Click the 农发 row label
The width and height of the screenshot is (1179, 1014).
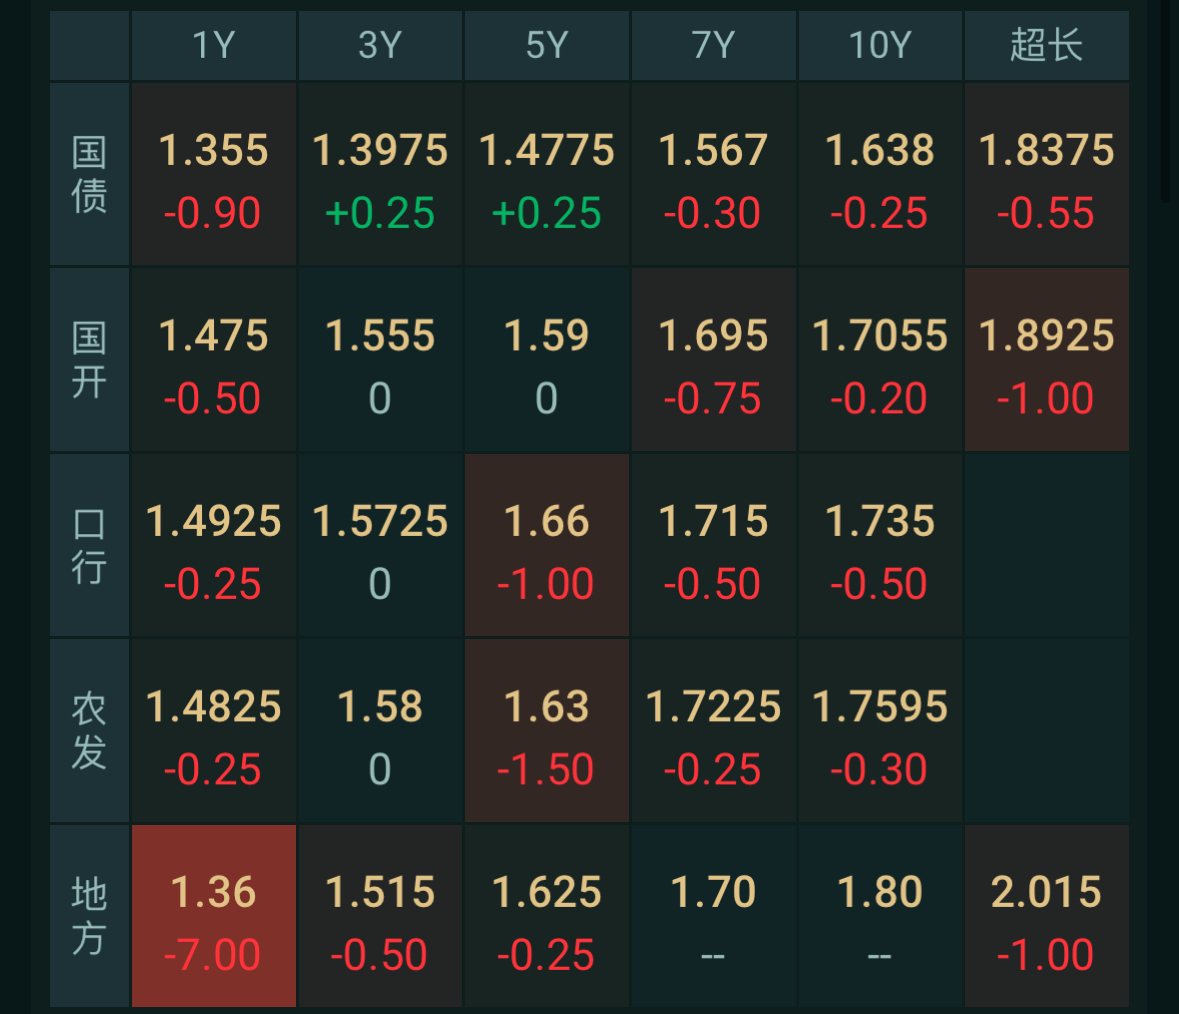tap(89, 731)
